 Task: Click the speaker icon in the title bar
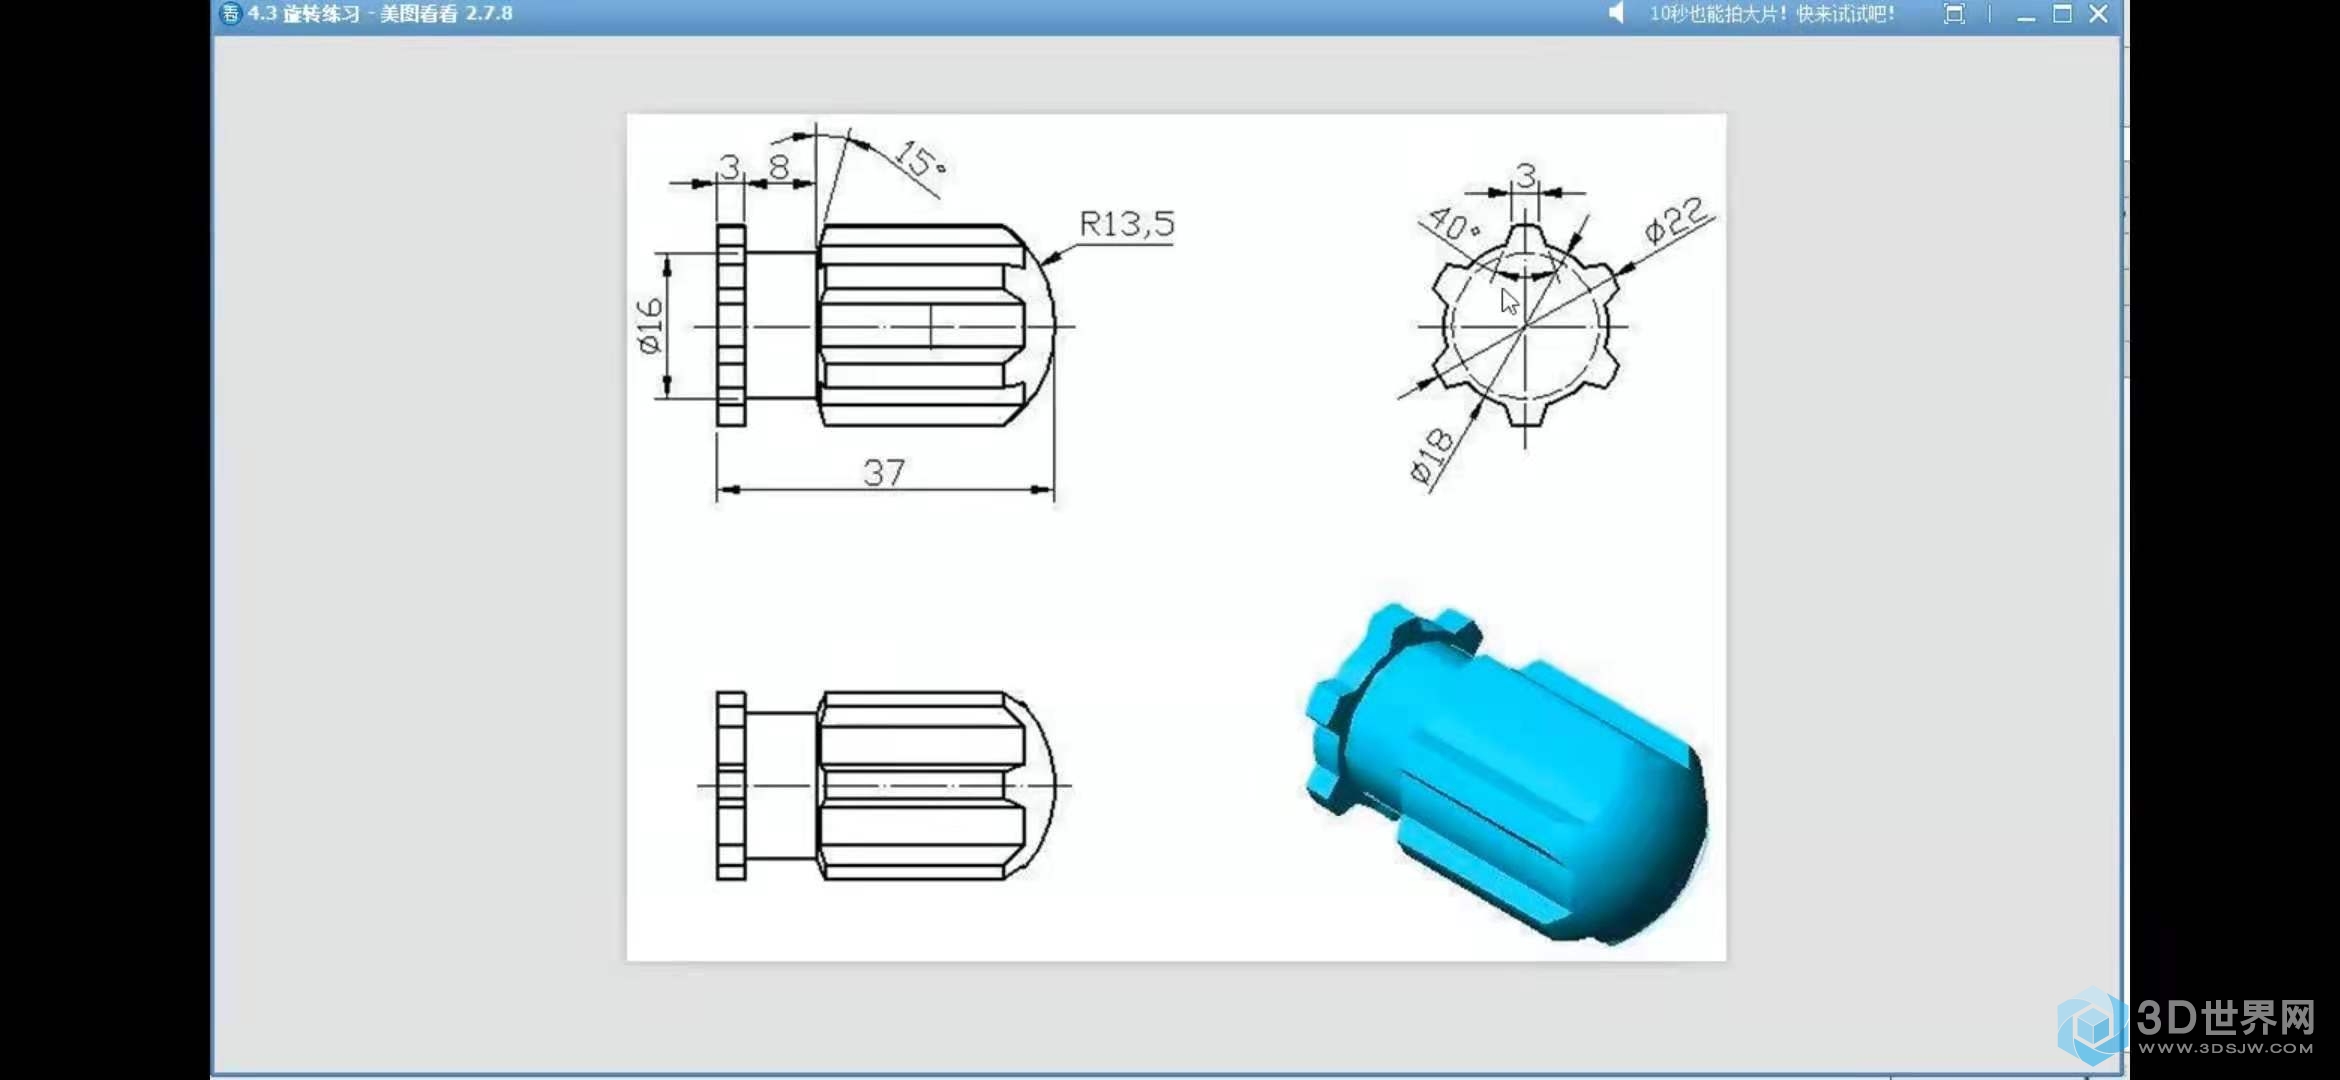pyautogui.click(x=1615, y=14)
